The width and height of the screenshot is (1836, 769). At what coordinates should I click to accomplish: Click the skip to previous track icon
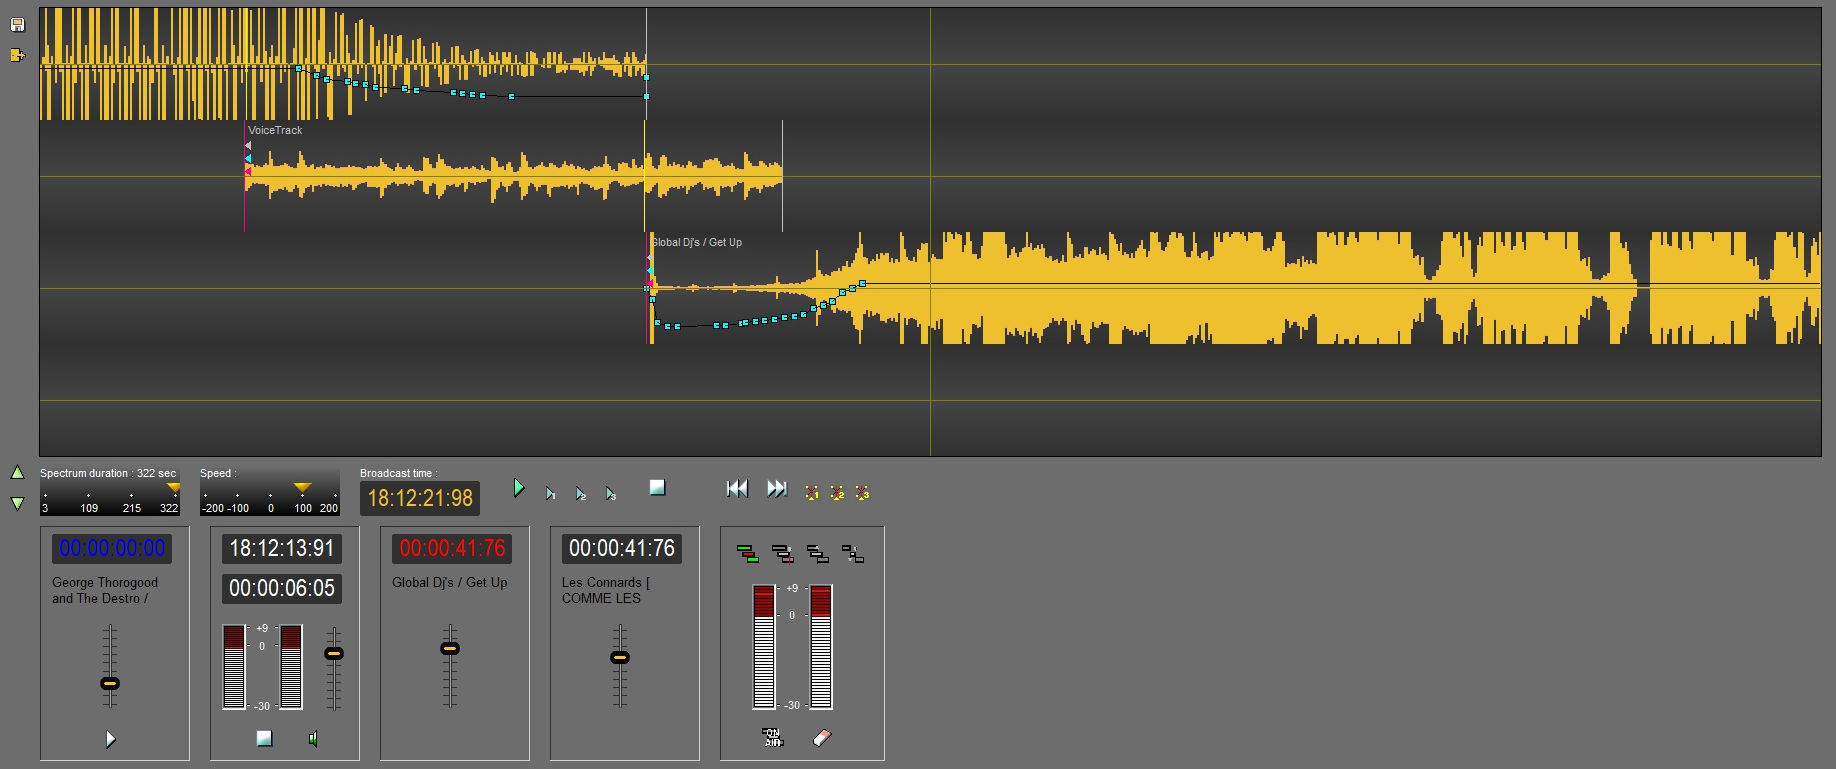tap(737, 488)
